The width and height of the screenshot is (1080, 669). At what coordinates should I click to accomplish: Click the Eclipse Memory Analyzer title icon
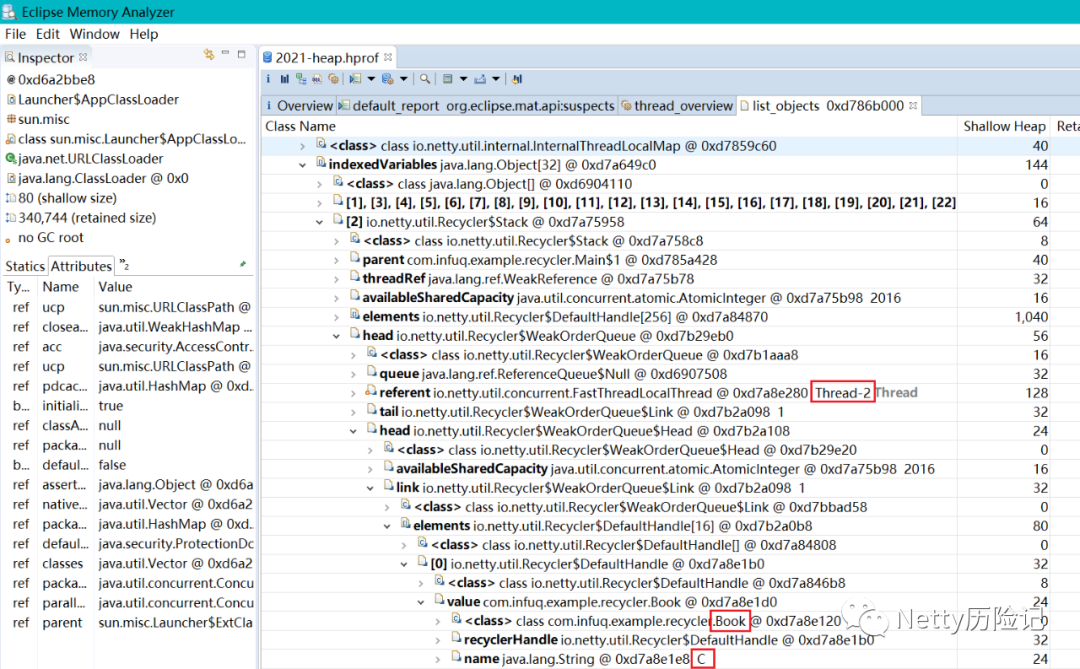tap(9, 12)
